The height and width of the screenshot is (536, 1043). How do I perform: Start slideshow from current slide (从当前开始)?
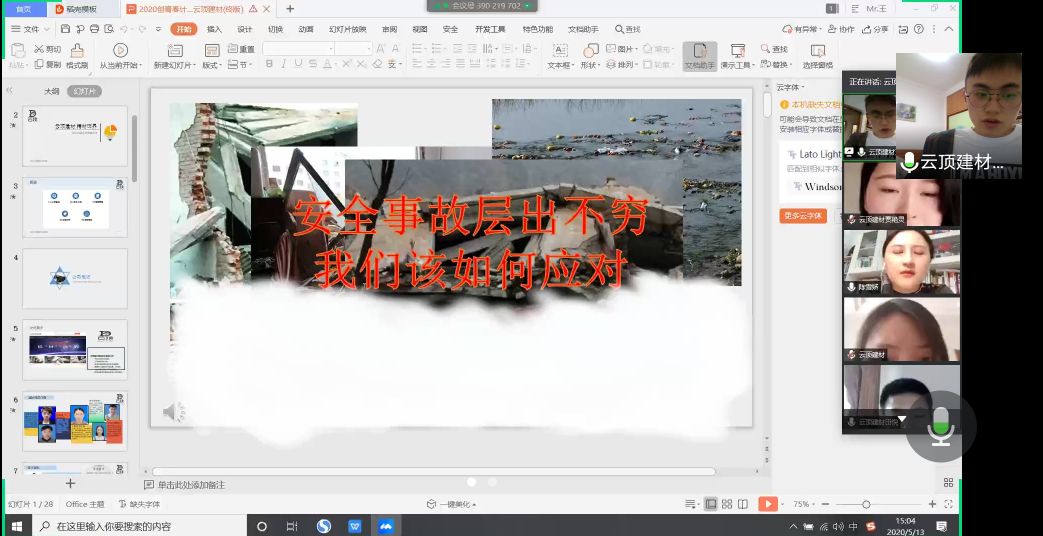click(120, 51)
